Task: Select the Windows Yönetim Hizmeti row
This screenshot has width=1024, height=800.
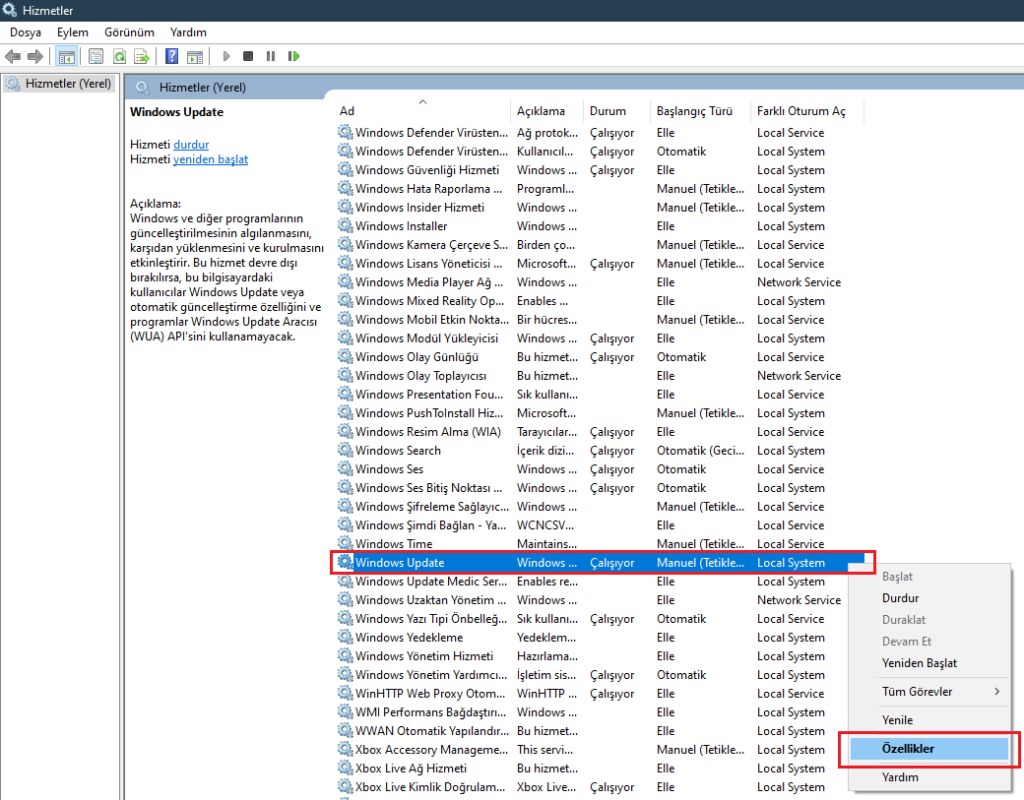Action: point(590,656)
